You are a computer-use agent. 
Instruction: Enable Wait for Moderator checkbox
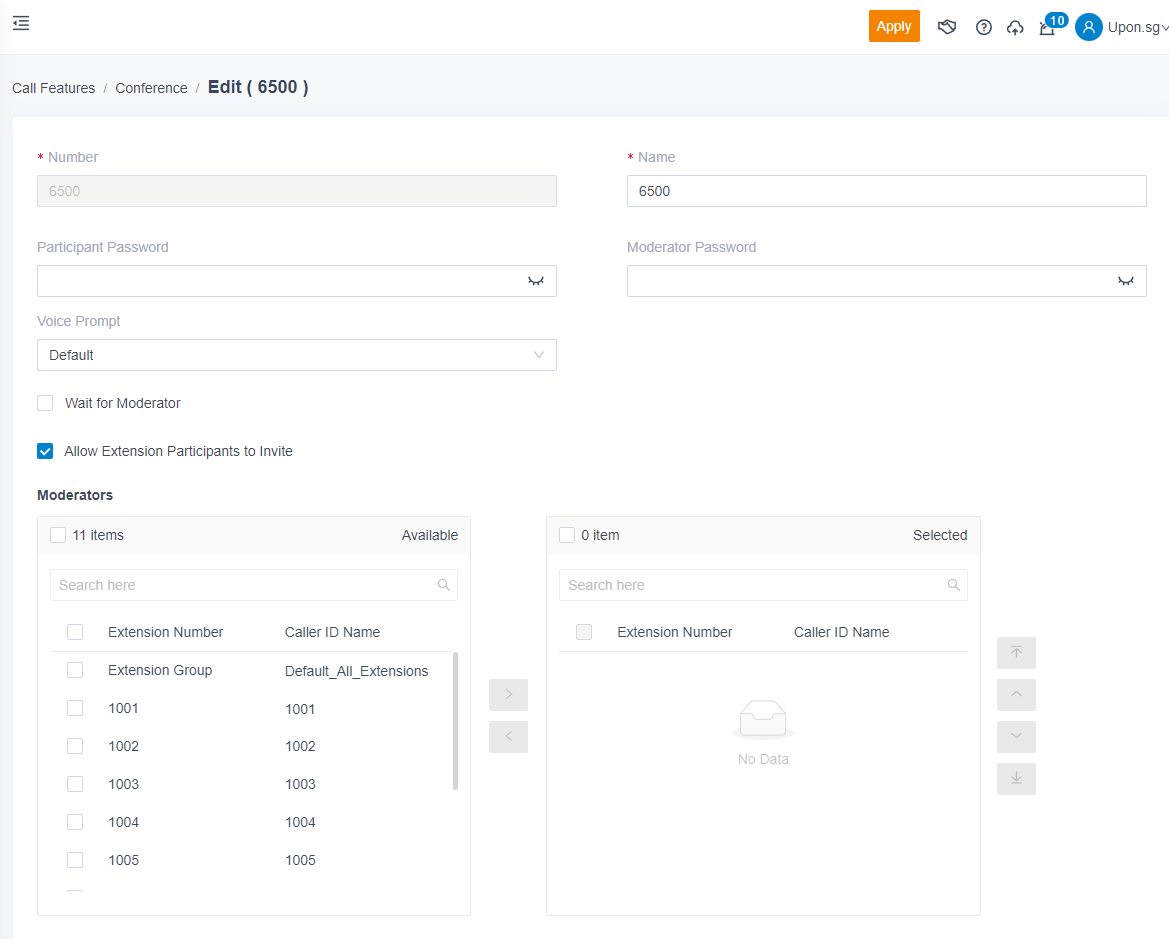tap(45, 403)
